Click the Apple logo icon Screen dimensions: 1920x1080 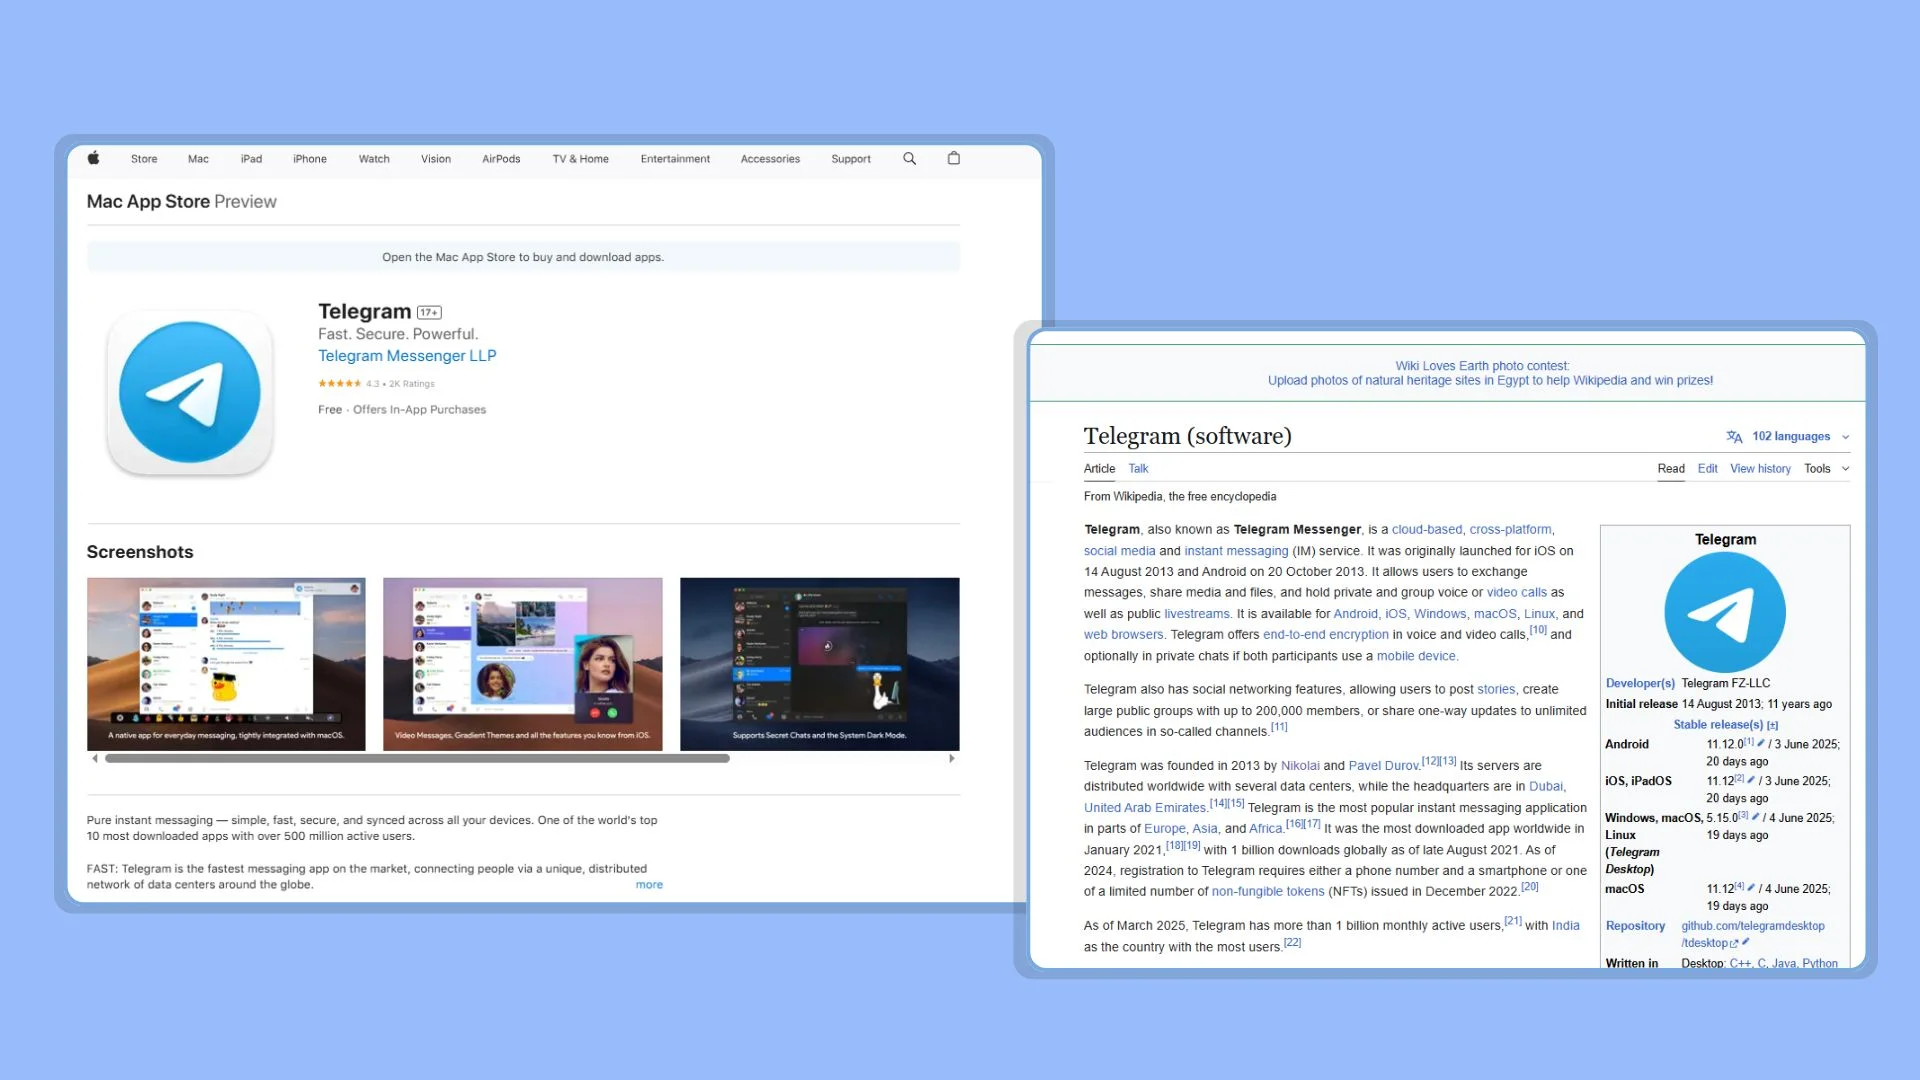point(94,158)
